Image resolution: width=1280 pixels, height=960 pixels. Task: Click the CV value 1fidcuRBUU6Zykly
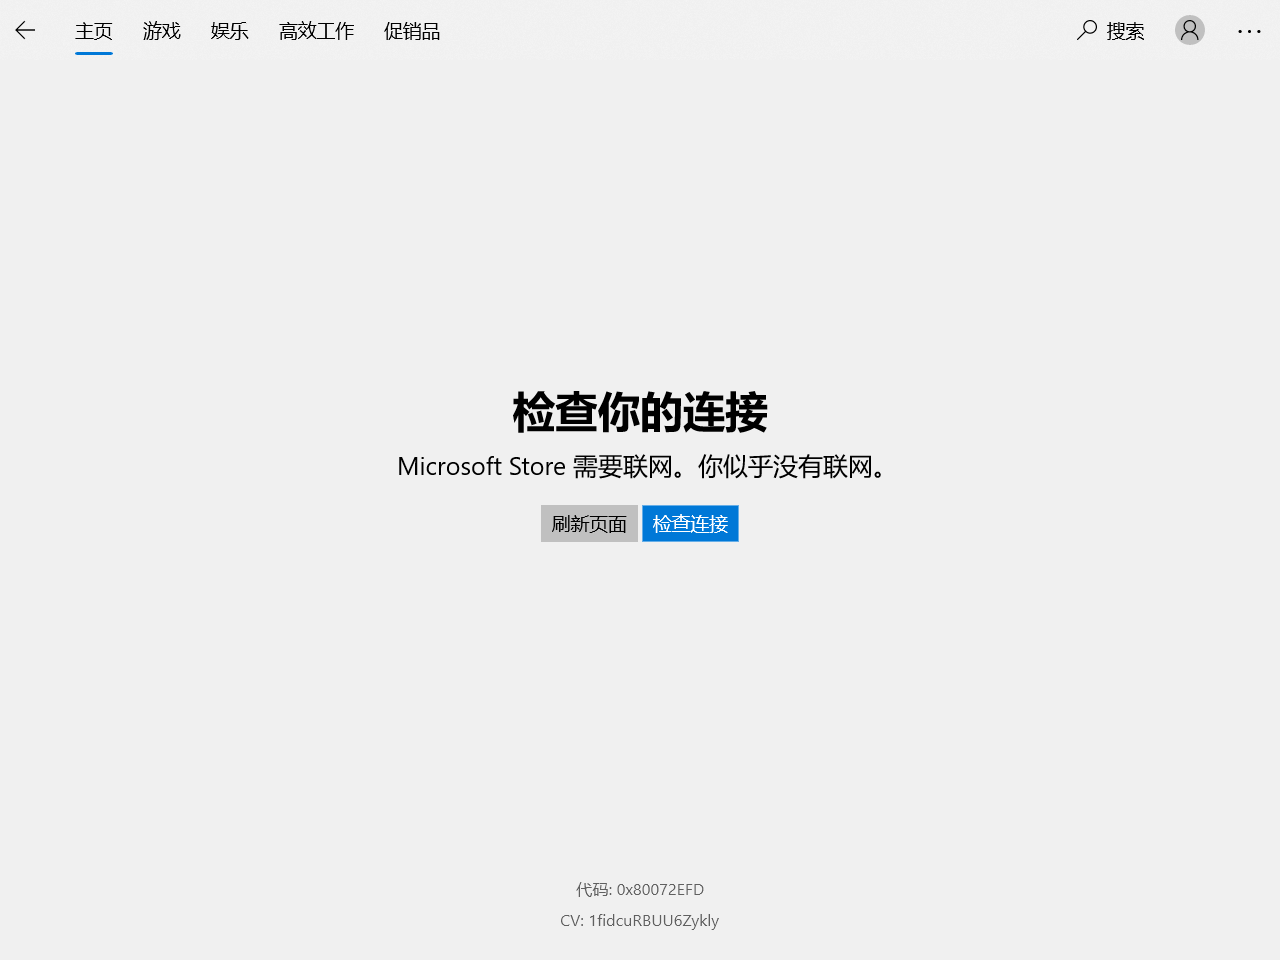pos(653,920)
